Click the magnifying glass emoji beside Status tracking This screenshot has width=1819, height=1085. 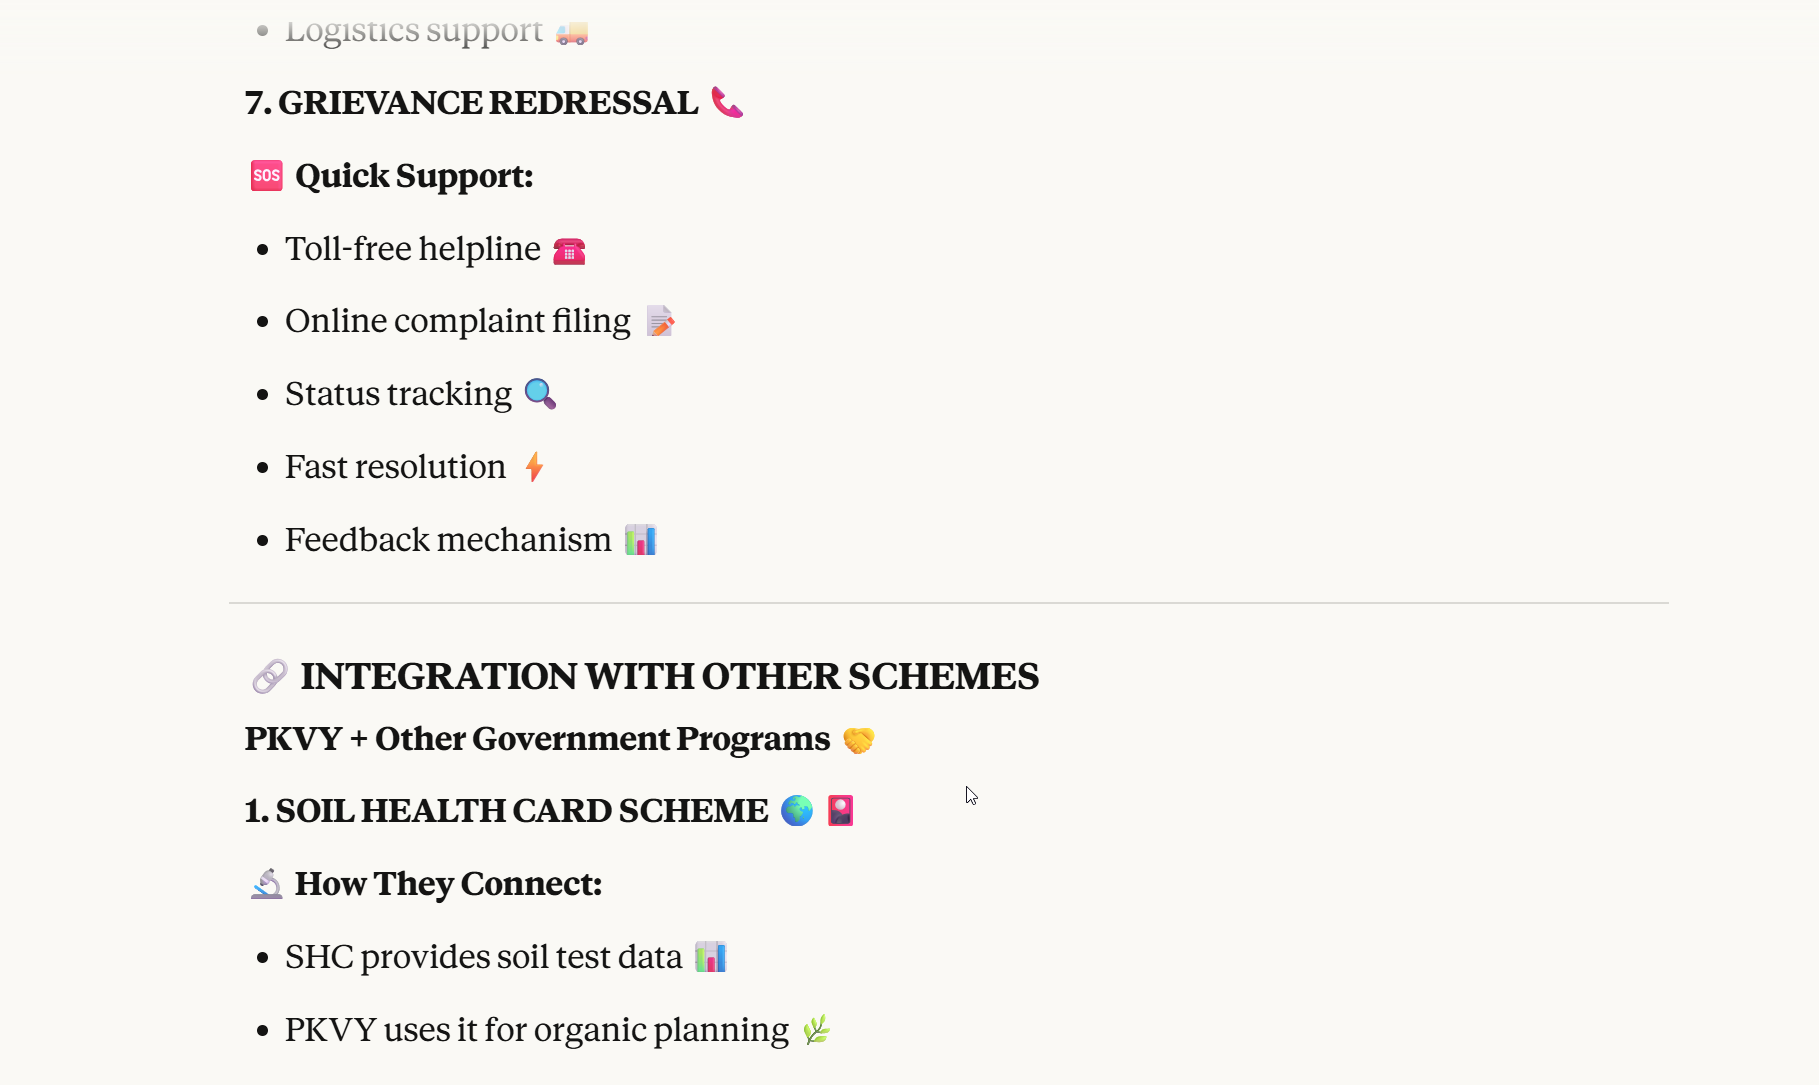pyautogui.click(x=540, y=394)
